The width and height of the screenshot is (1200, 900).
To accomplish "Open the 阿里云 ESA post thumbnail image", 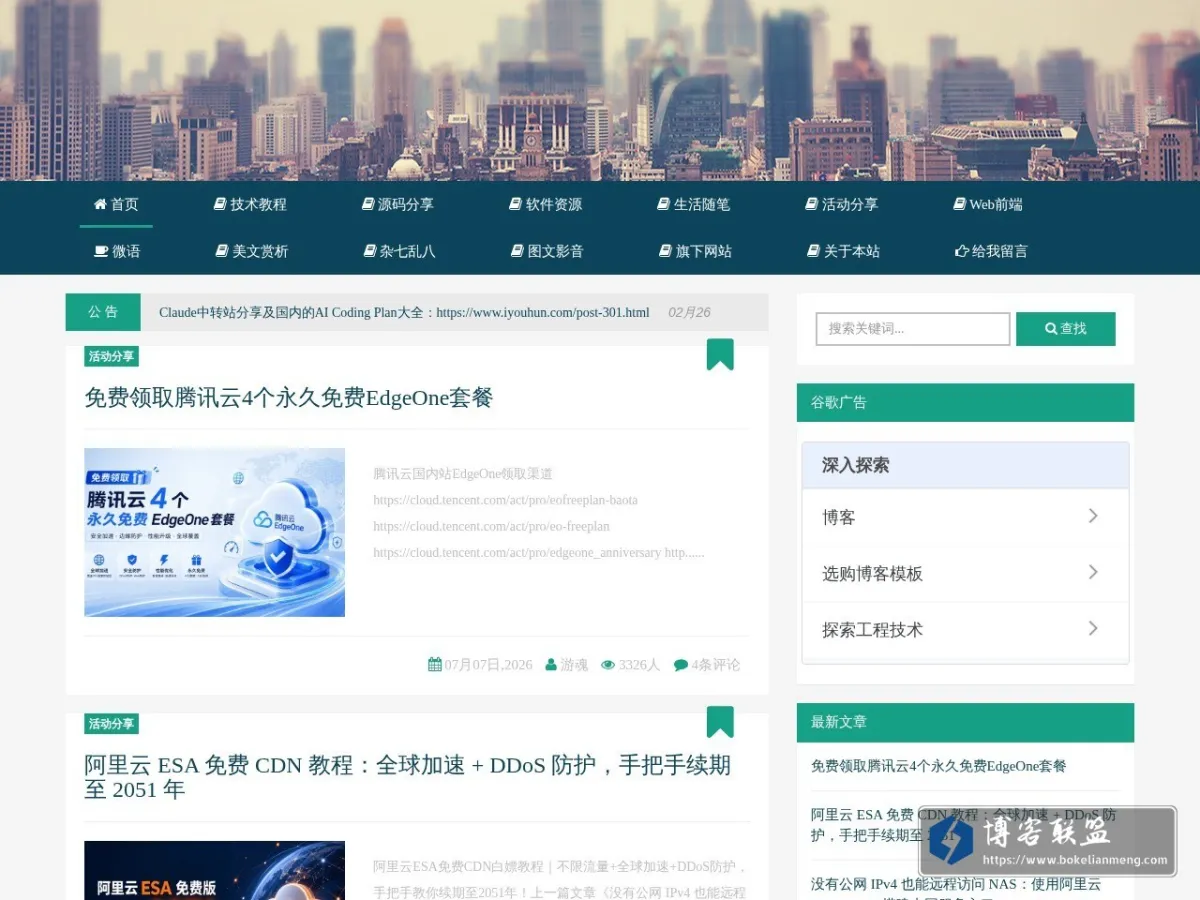I will [214, 870].
